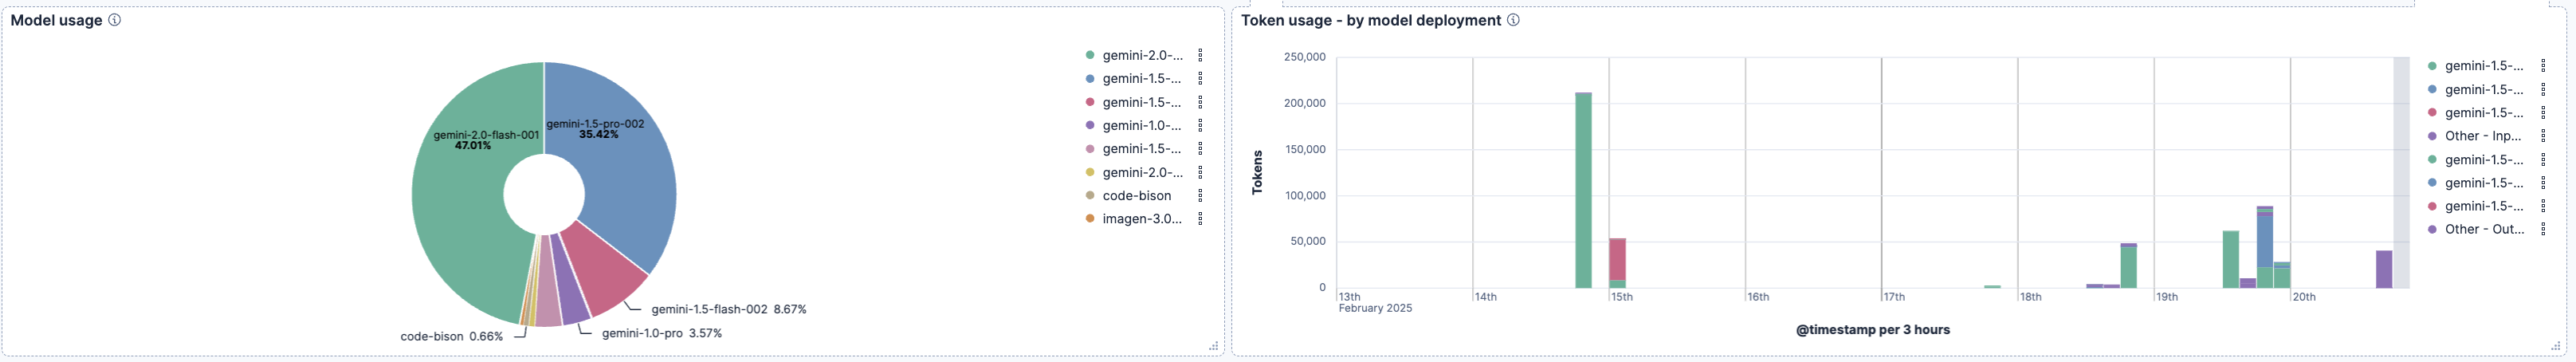The height and width of the screenshot is (362, 2576).
Task: Open options for green gemini-2.0 legend entry in Model usage
Action: [1200, 56]
